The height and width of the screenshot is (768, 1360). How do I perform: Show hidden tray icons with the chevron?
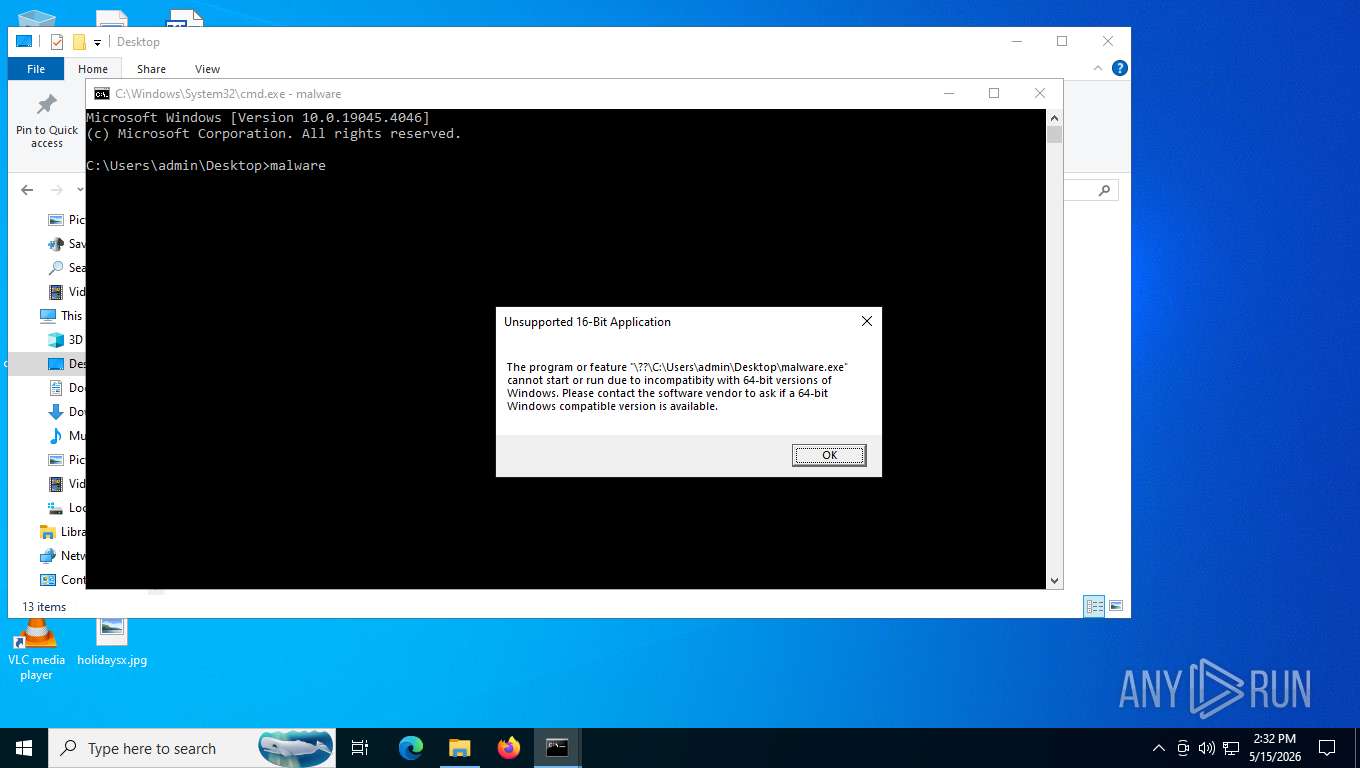(x=1159, y=748)
